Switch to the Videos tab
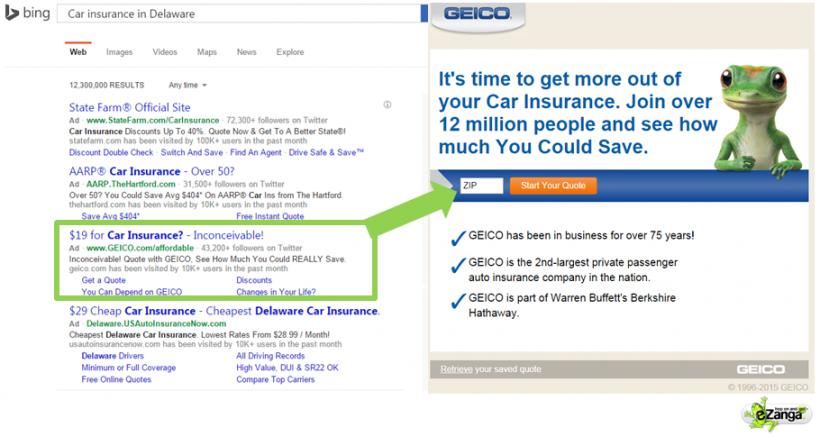Image resolution: width=820 pixels, height=436 pixels. 165,52
